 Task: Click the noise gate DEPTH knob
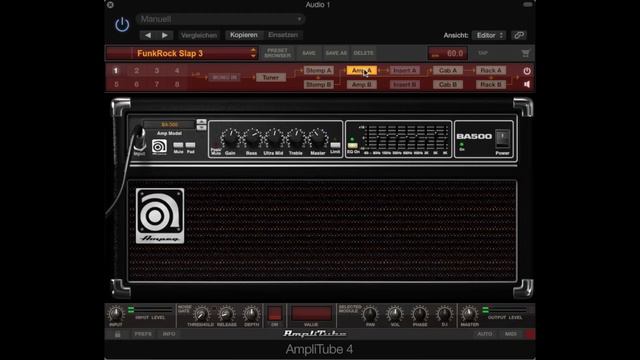[251, 314]
